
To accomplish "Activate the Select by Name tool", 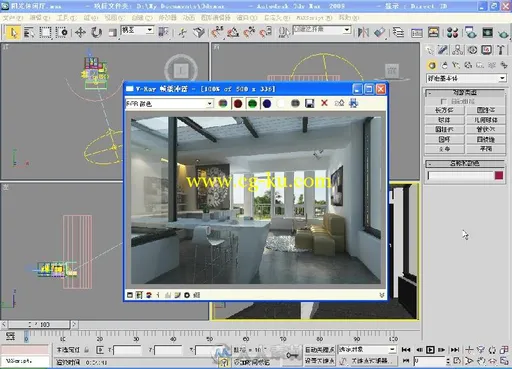I will click(29, 32).
